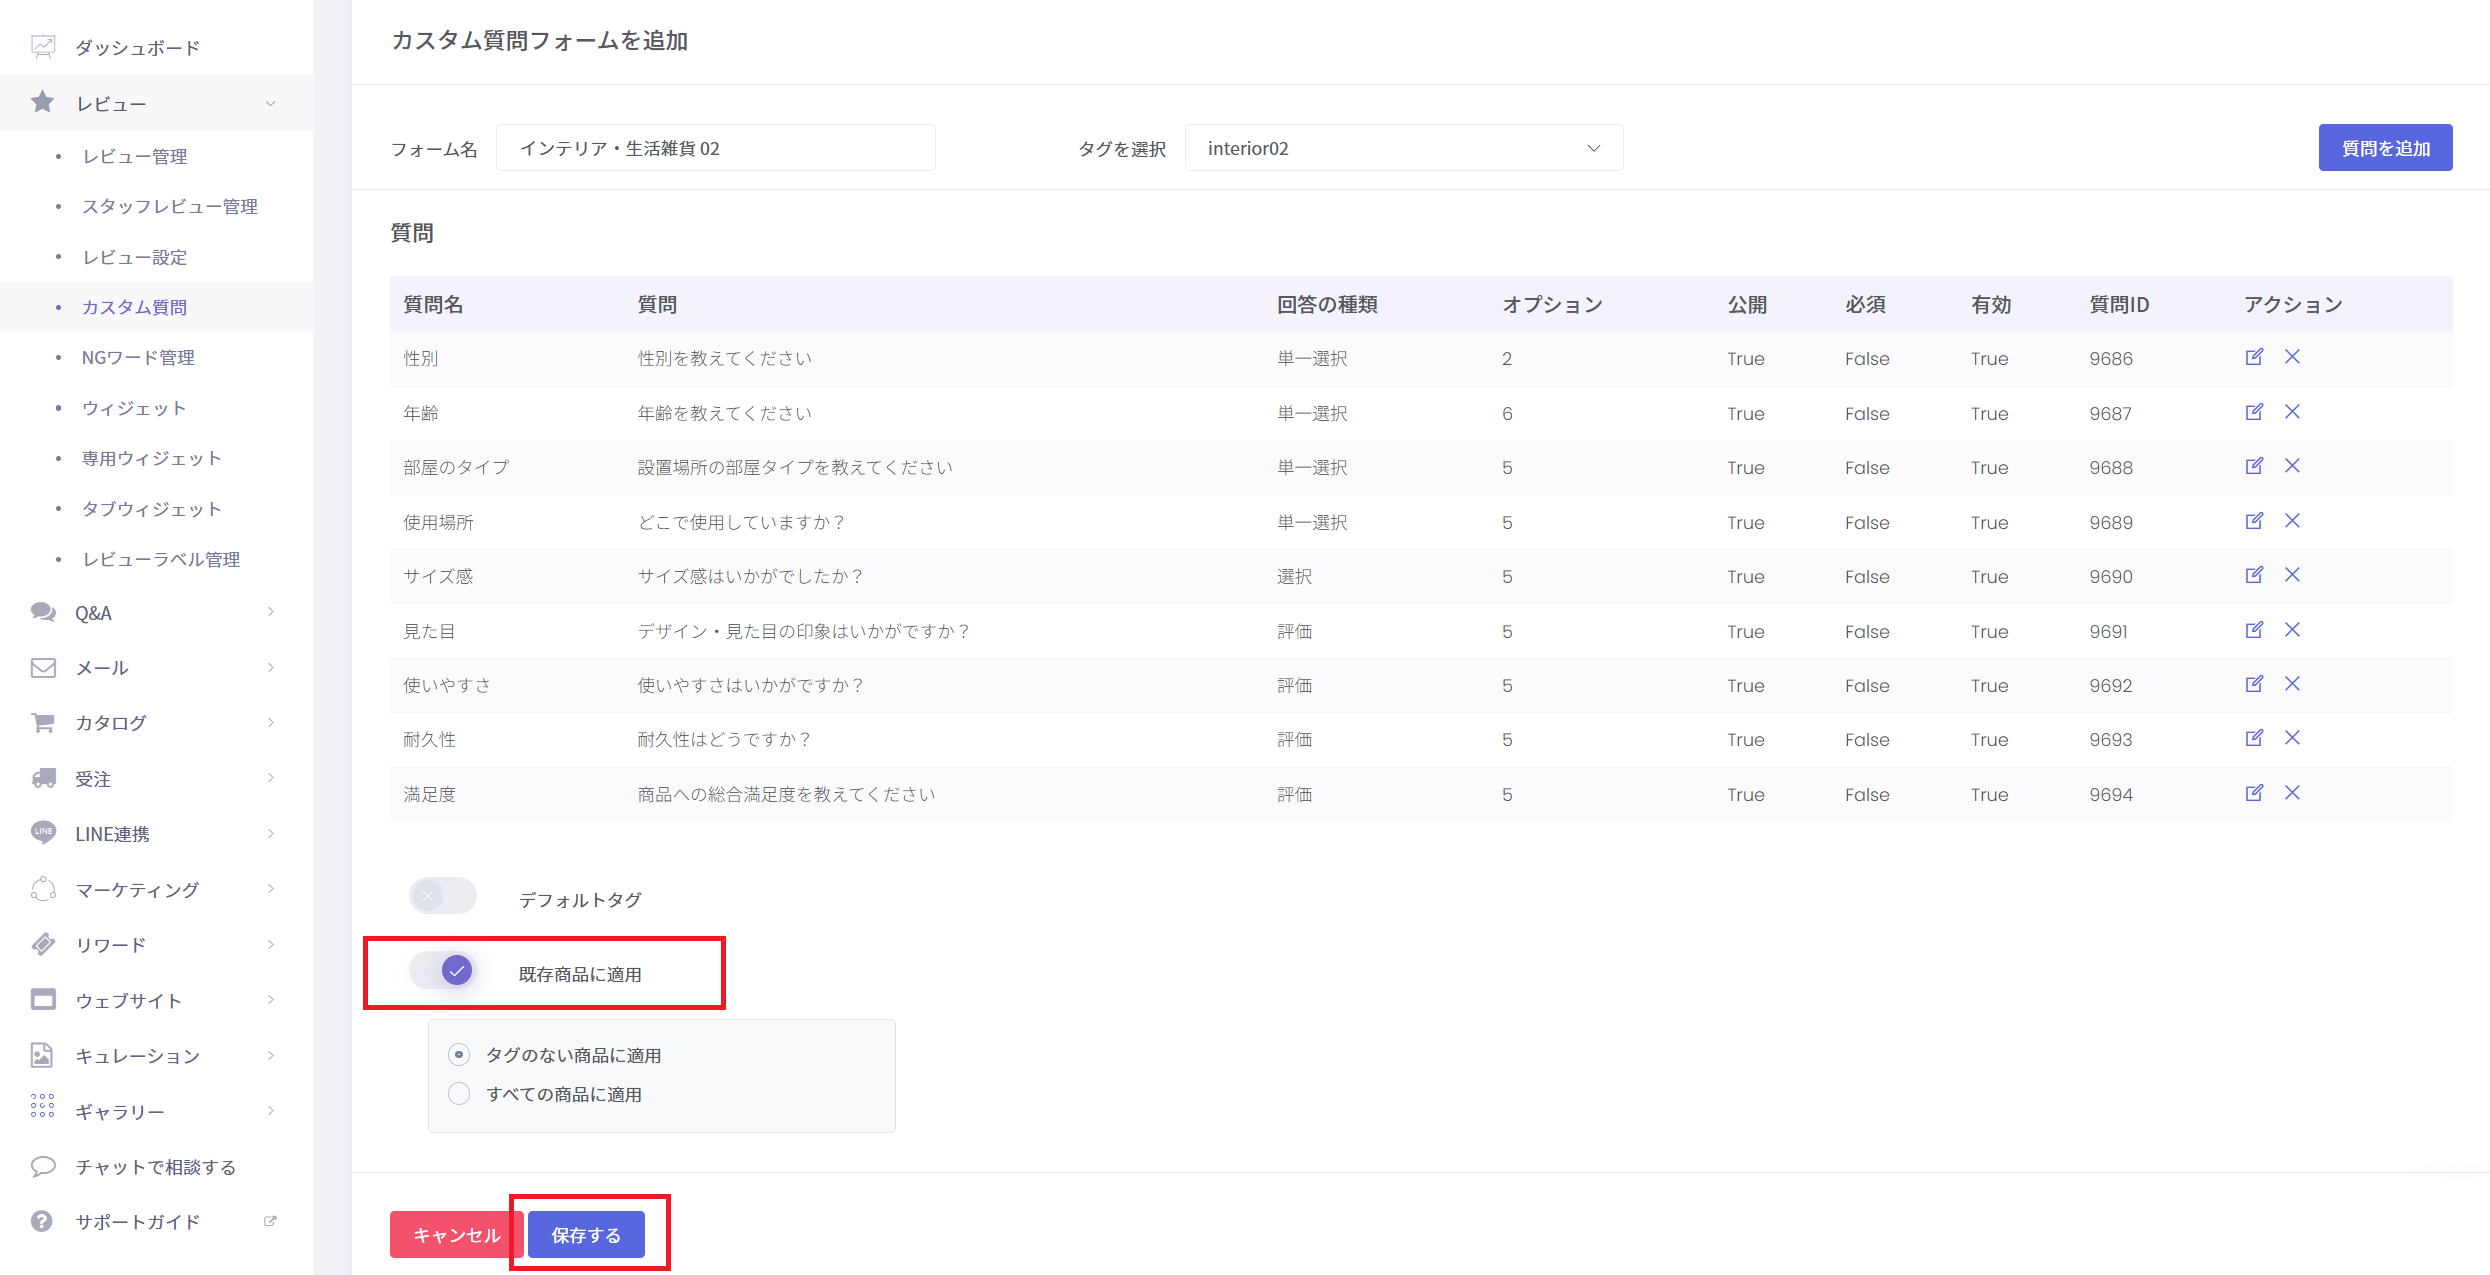Remove the 満足度 question row
The height and width of the screenshot is (1275, 2490).
(2292, 793)
